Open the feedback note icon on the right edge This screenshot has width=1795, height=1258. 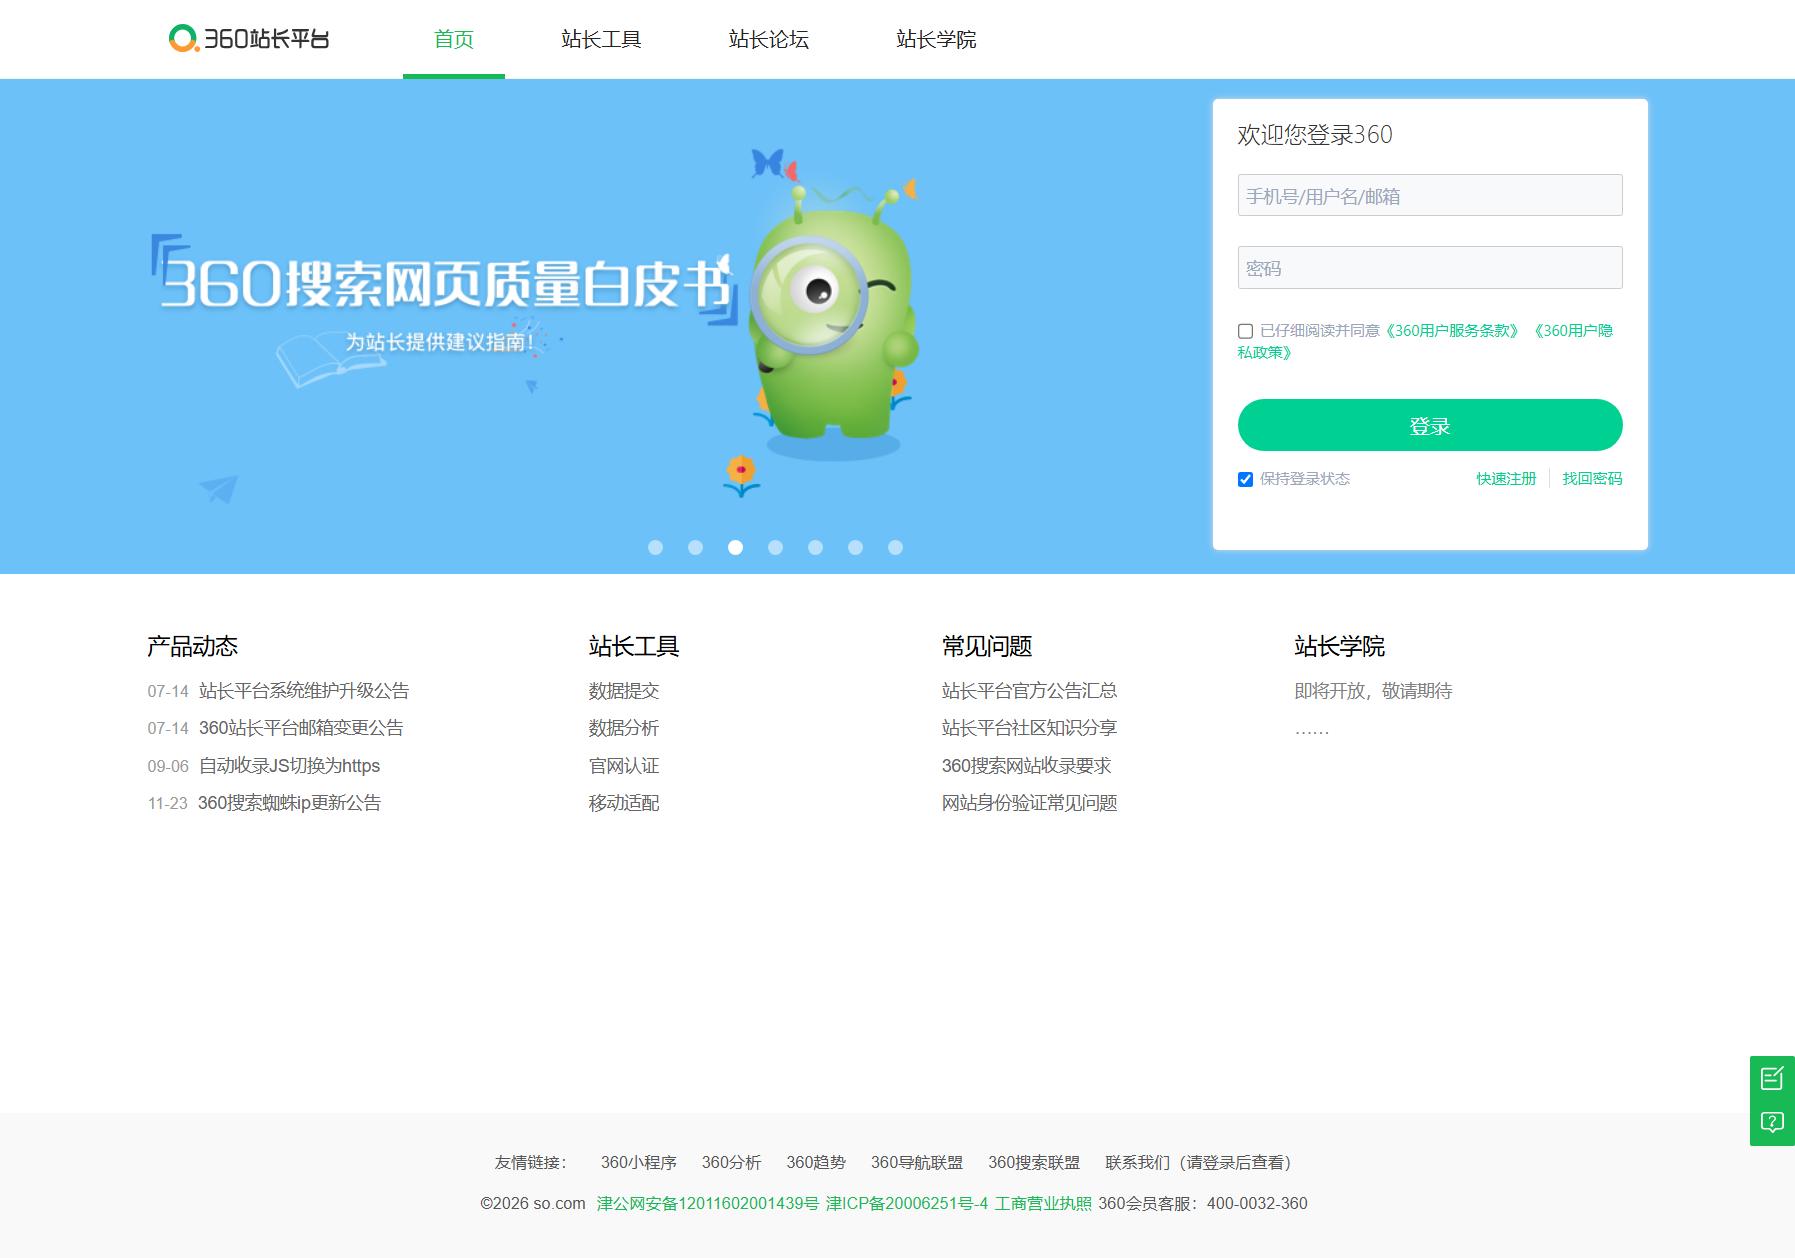(1772, 1078)
